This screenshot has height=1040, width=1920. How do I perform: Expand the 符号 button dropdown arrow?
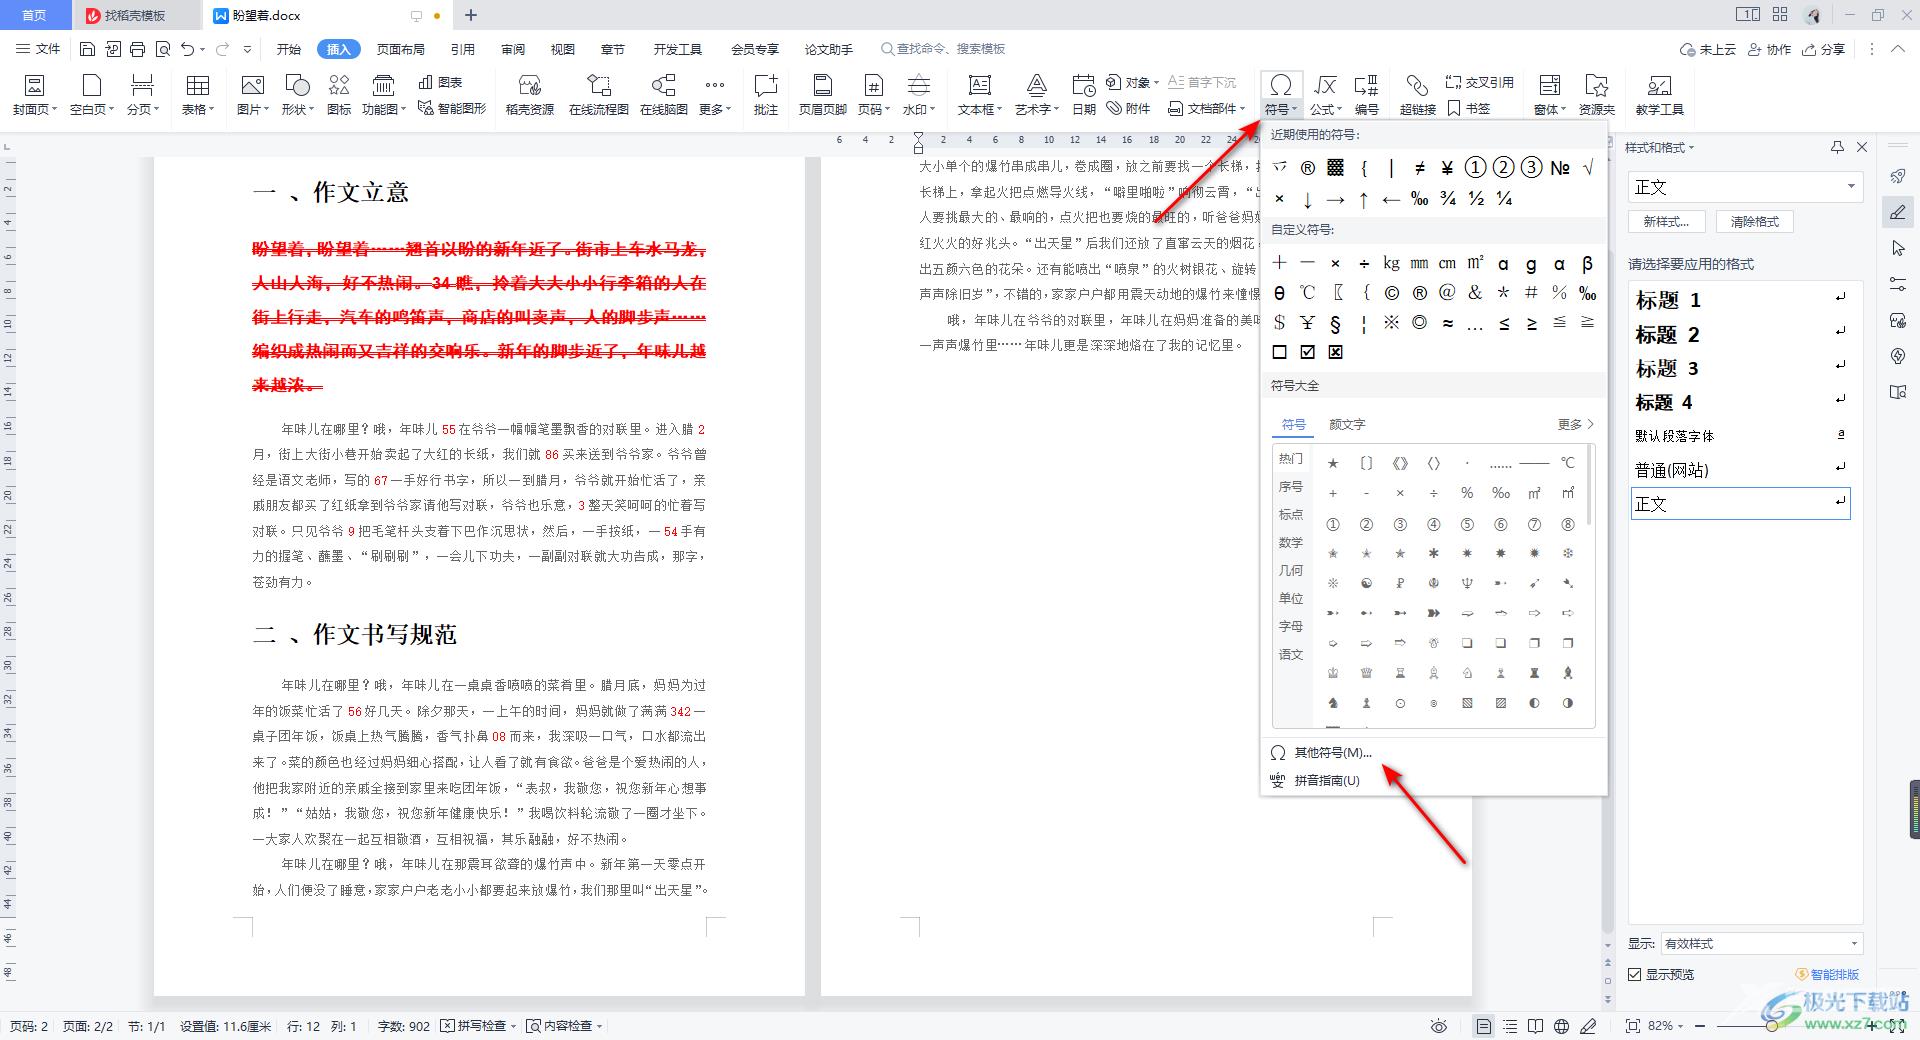1294,110
